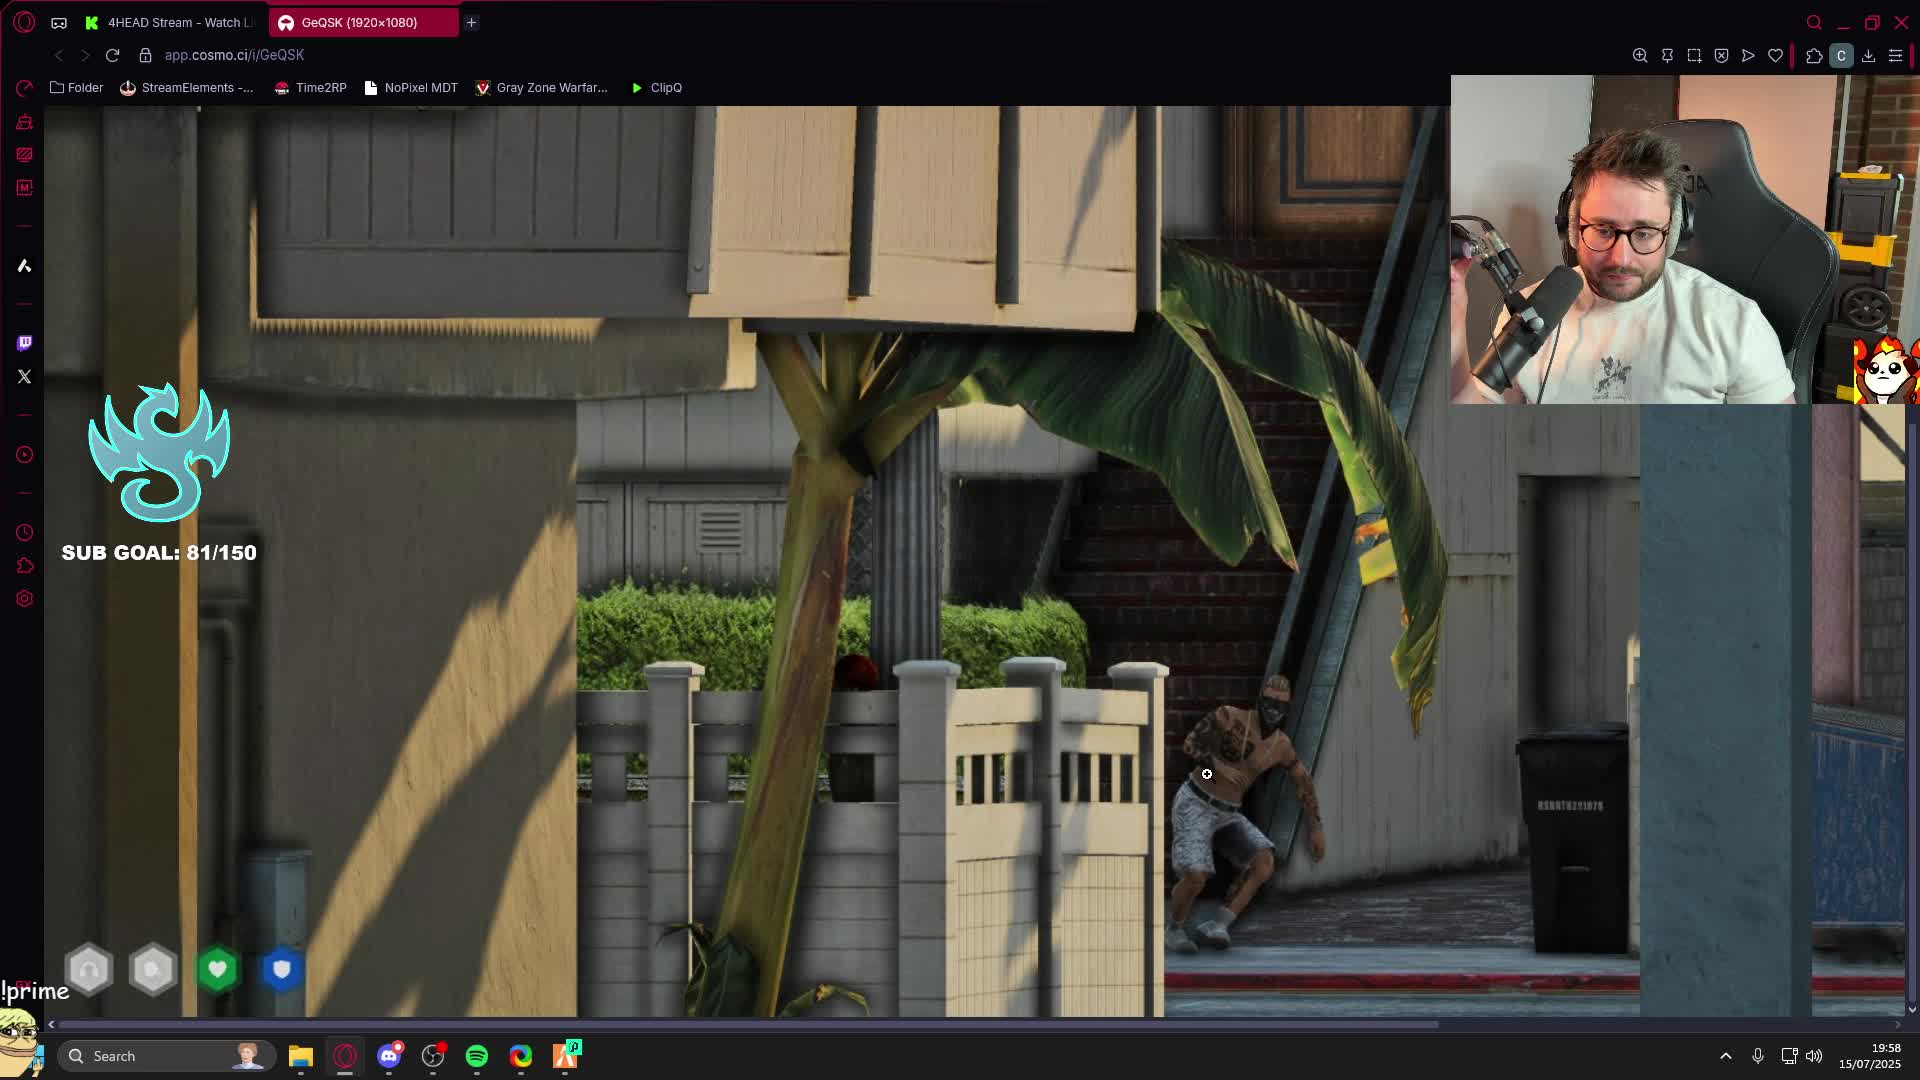Open the Folder bookmark
Viewport: 1920px width, 1080px height.
pos(76,88)
